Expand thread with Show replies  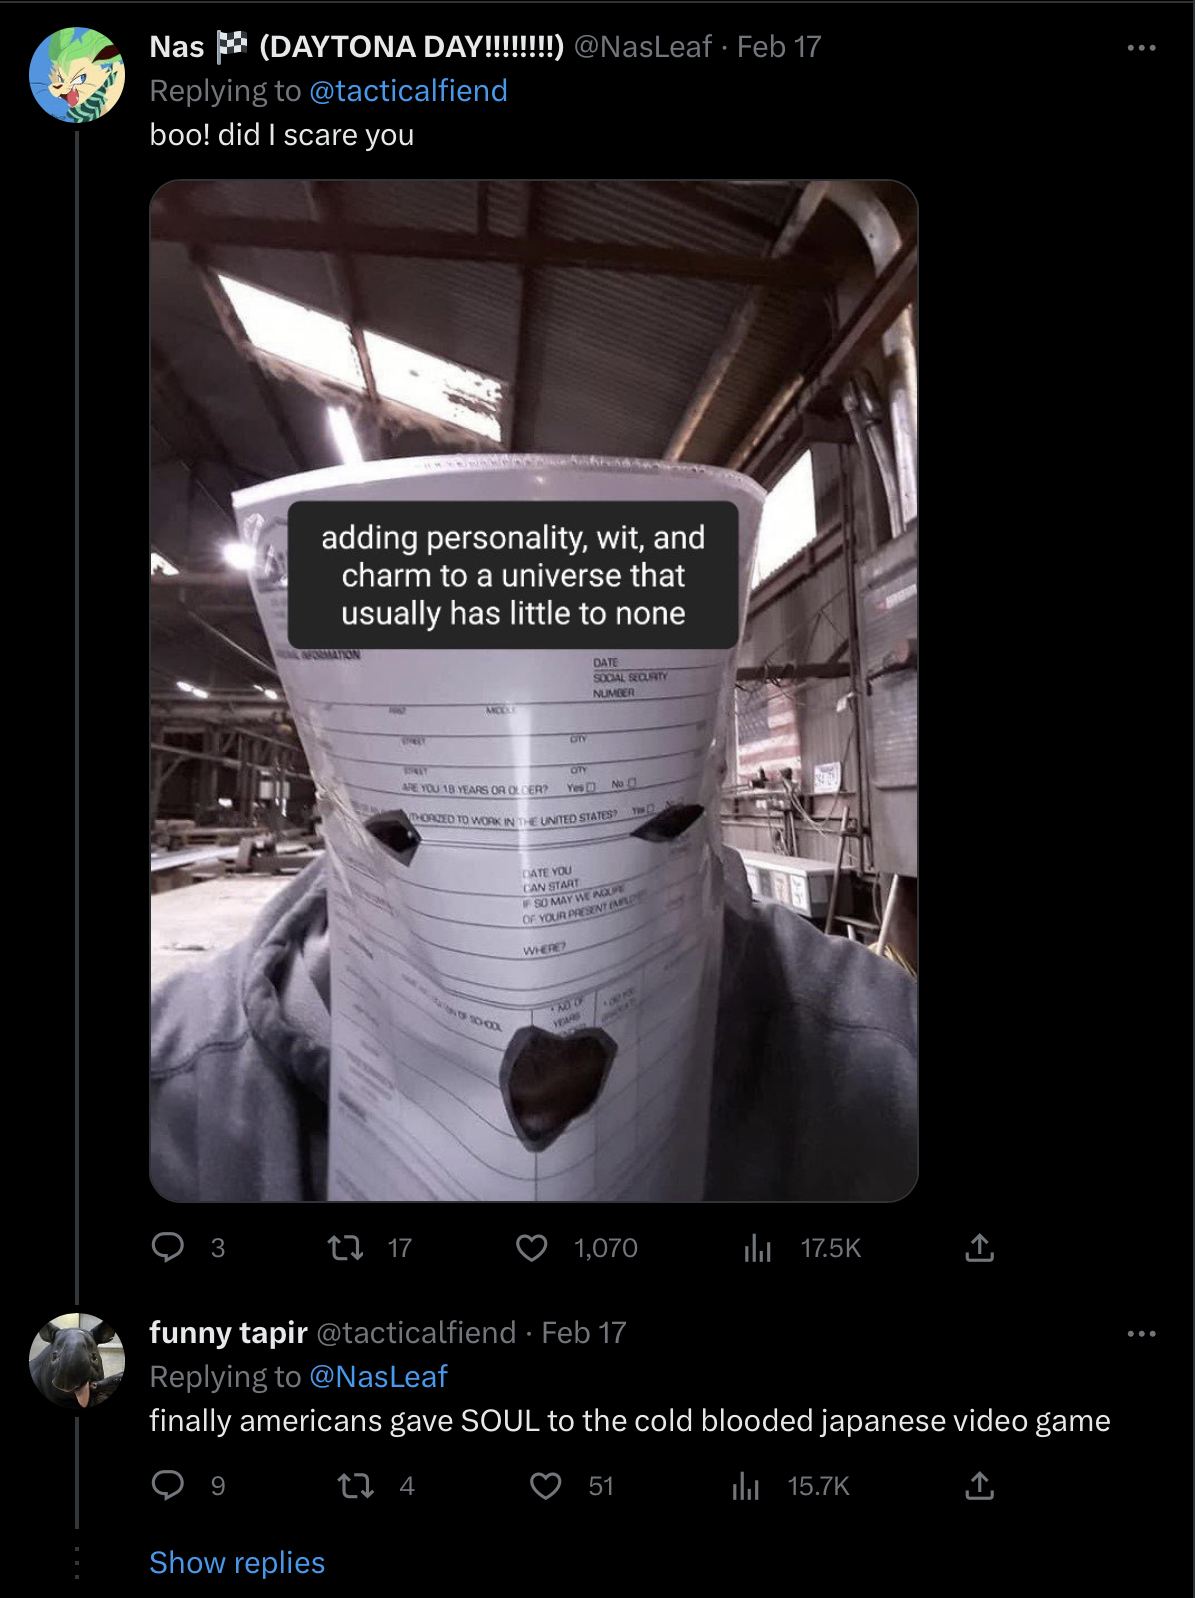(x=237, y=1562)
